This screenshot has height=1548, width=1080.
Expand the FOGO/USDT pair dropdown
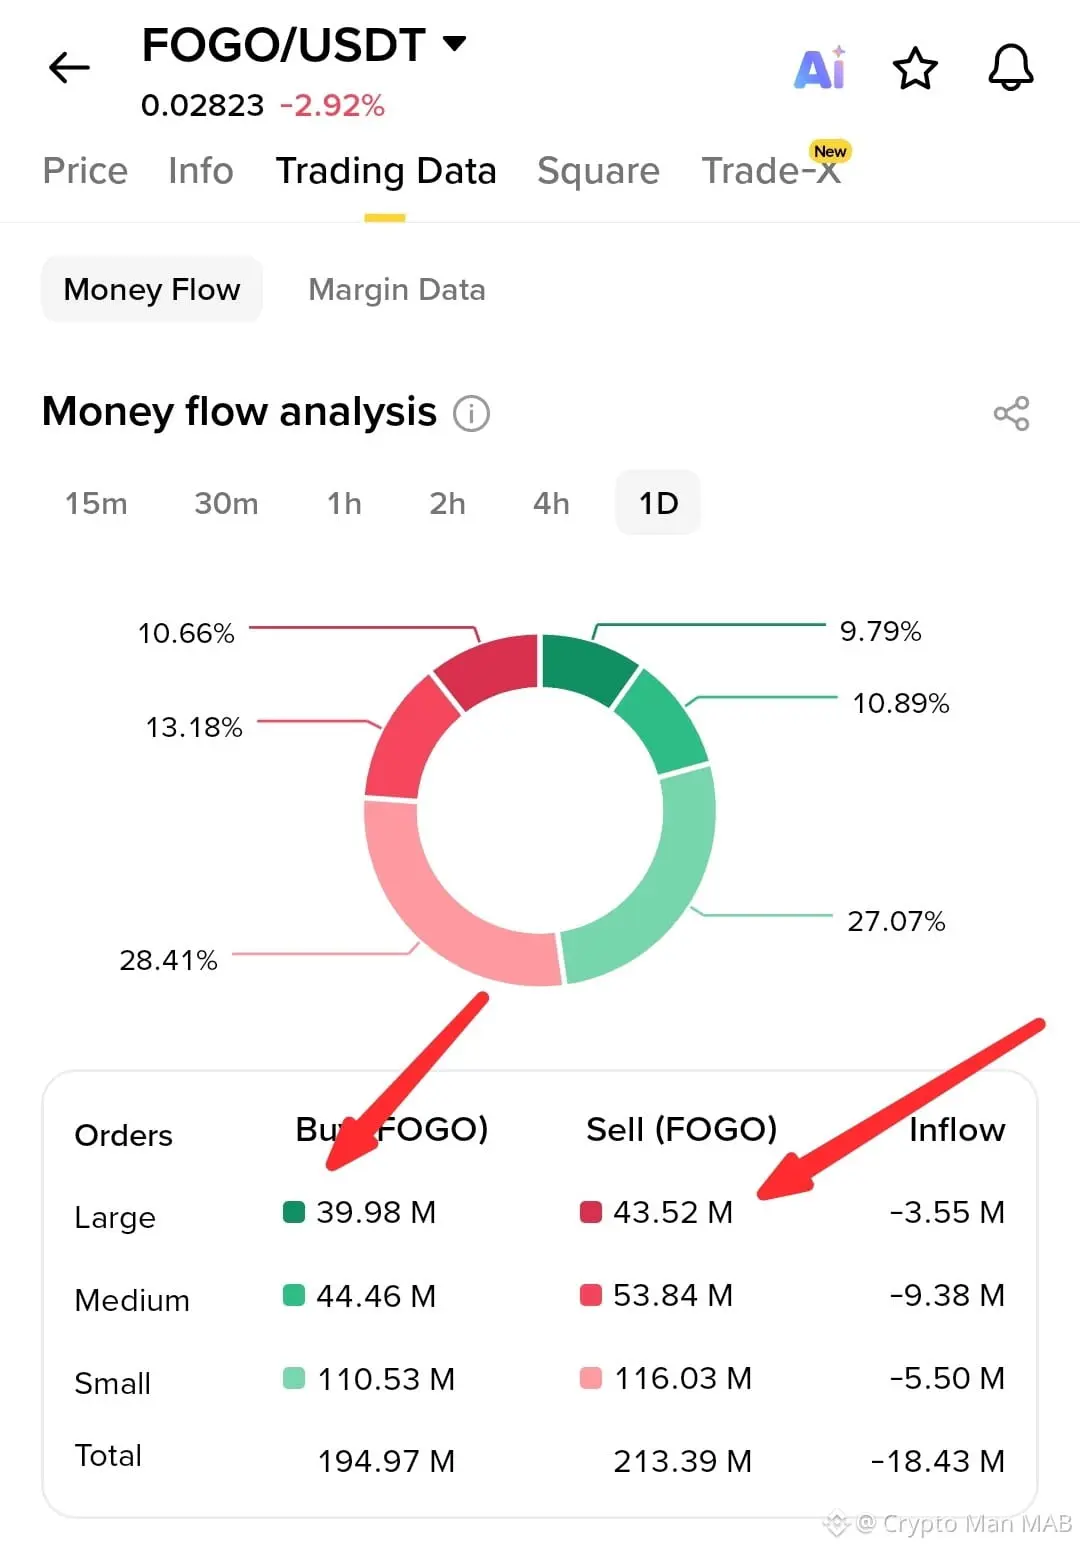455,44
